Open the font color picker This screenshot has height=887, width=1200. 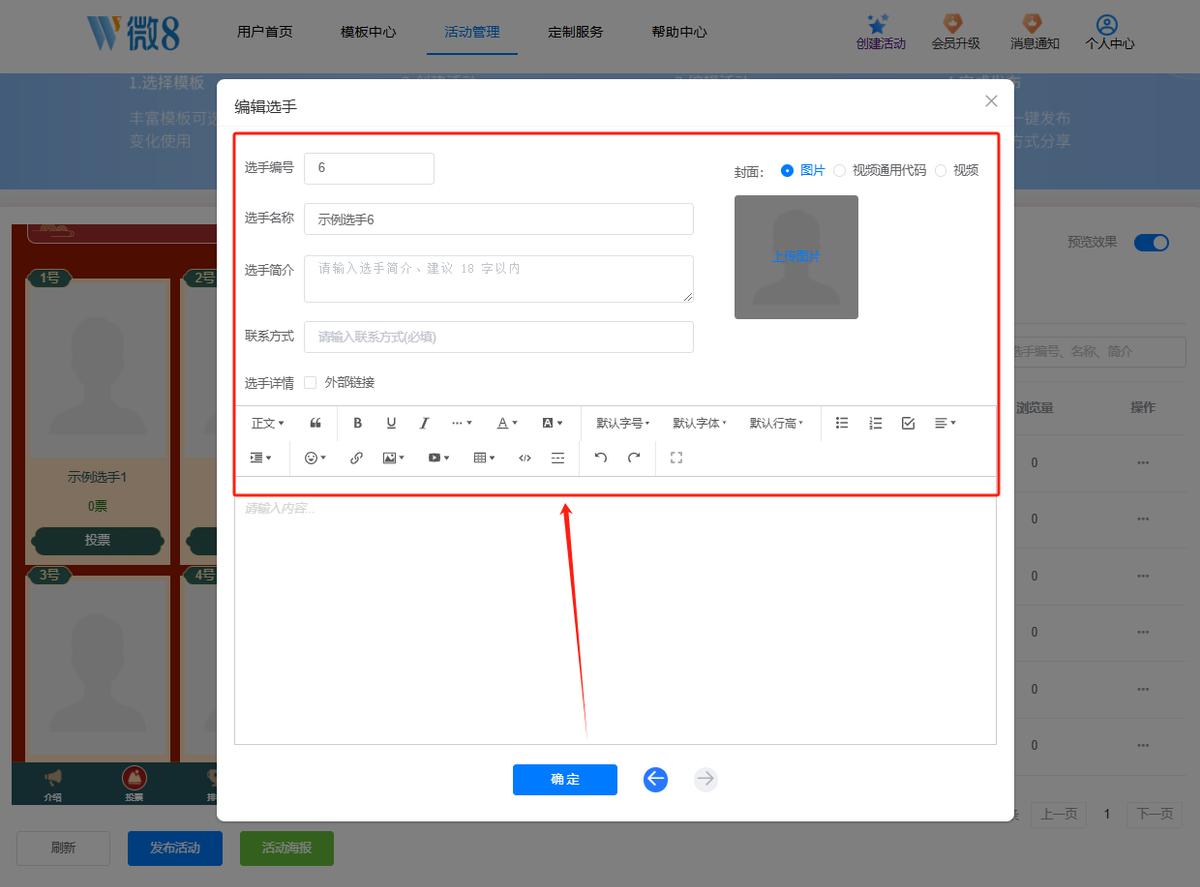tap(507, 423)
